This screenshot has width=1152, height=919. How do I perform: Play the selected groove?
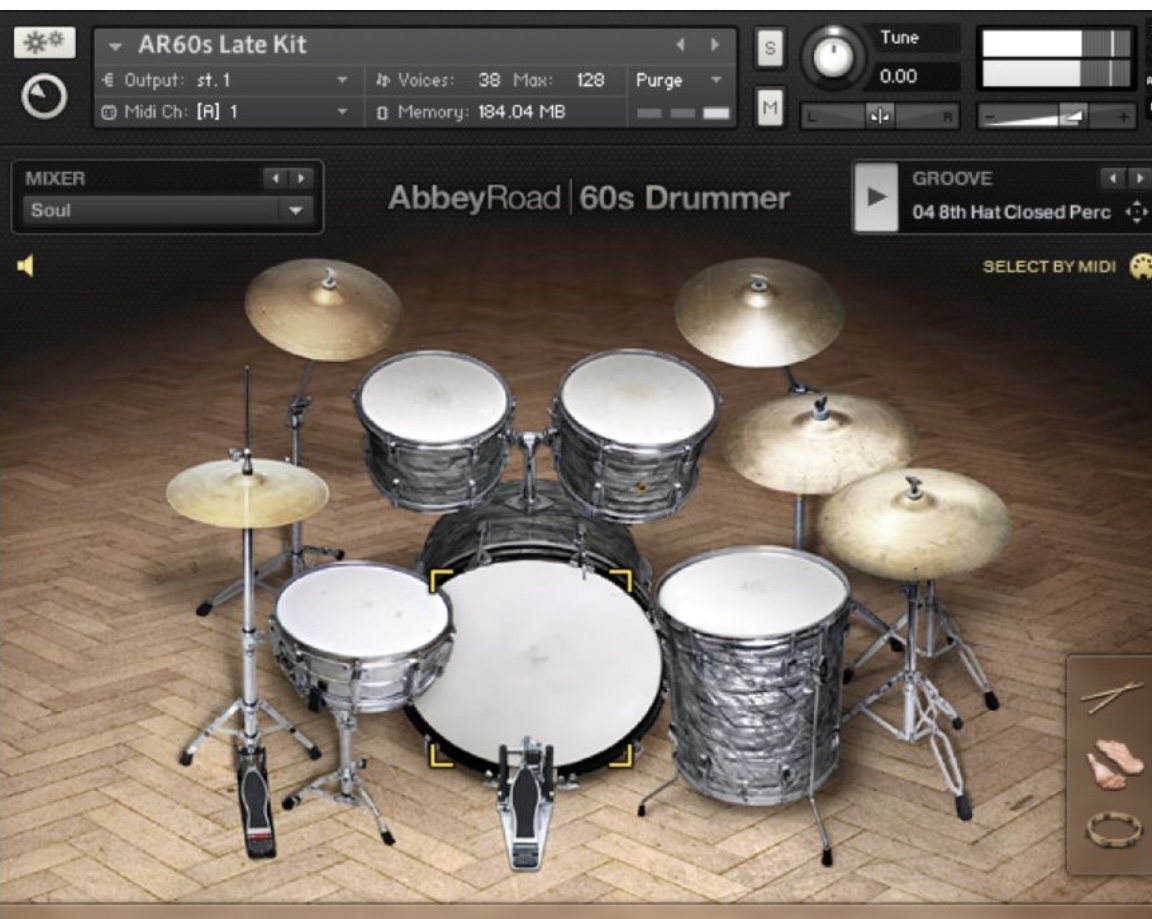pyautogui.click(x=876, y=198)
